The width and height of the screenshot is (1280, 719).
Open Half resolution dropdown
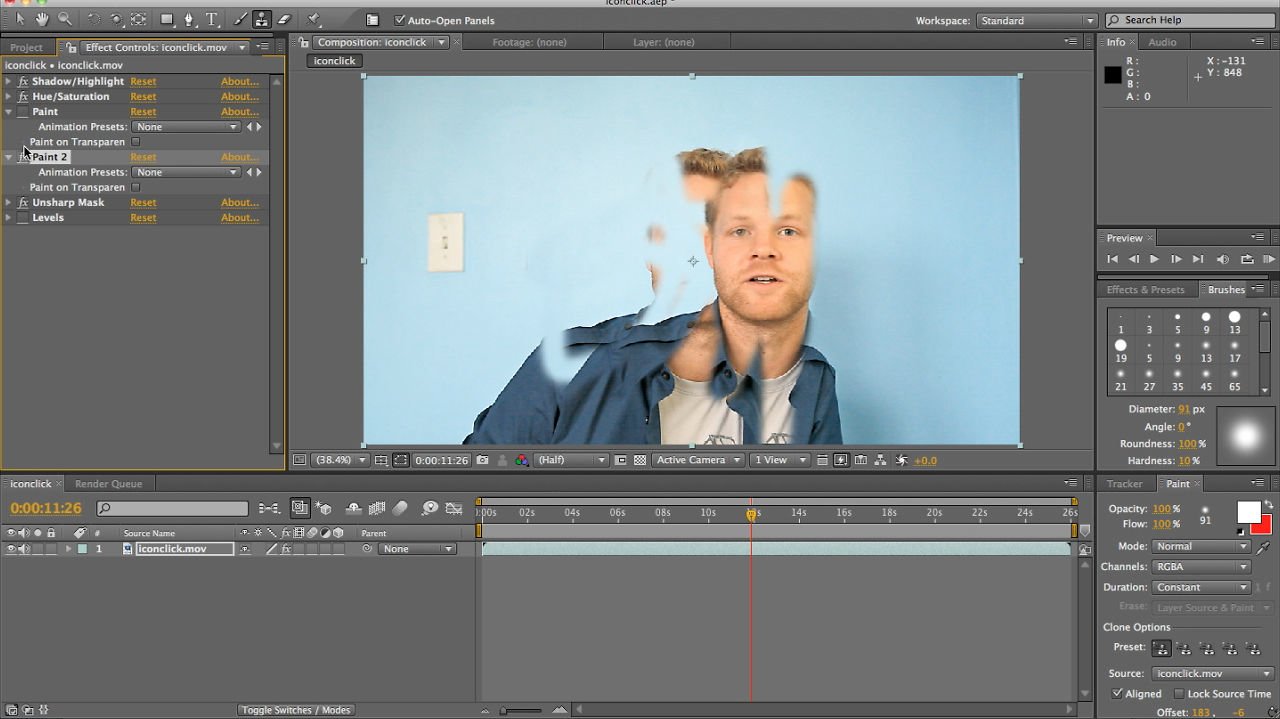click(x=571, y=460)
